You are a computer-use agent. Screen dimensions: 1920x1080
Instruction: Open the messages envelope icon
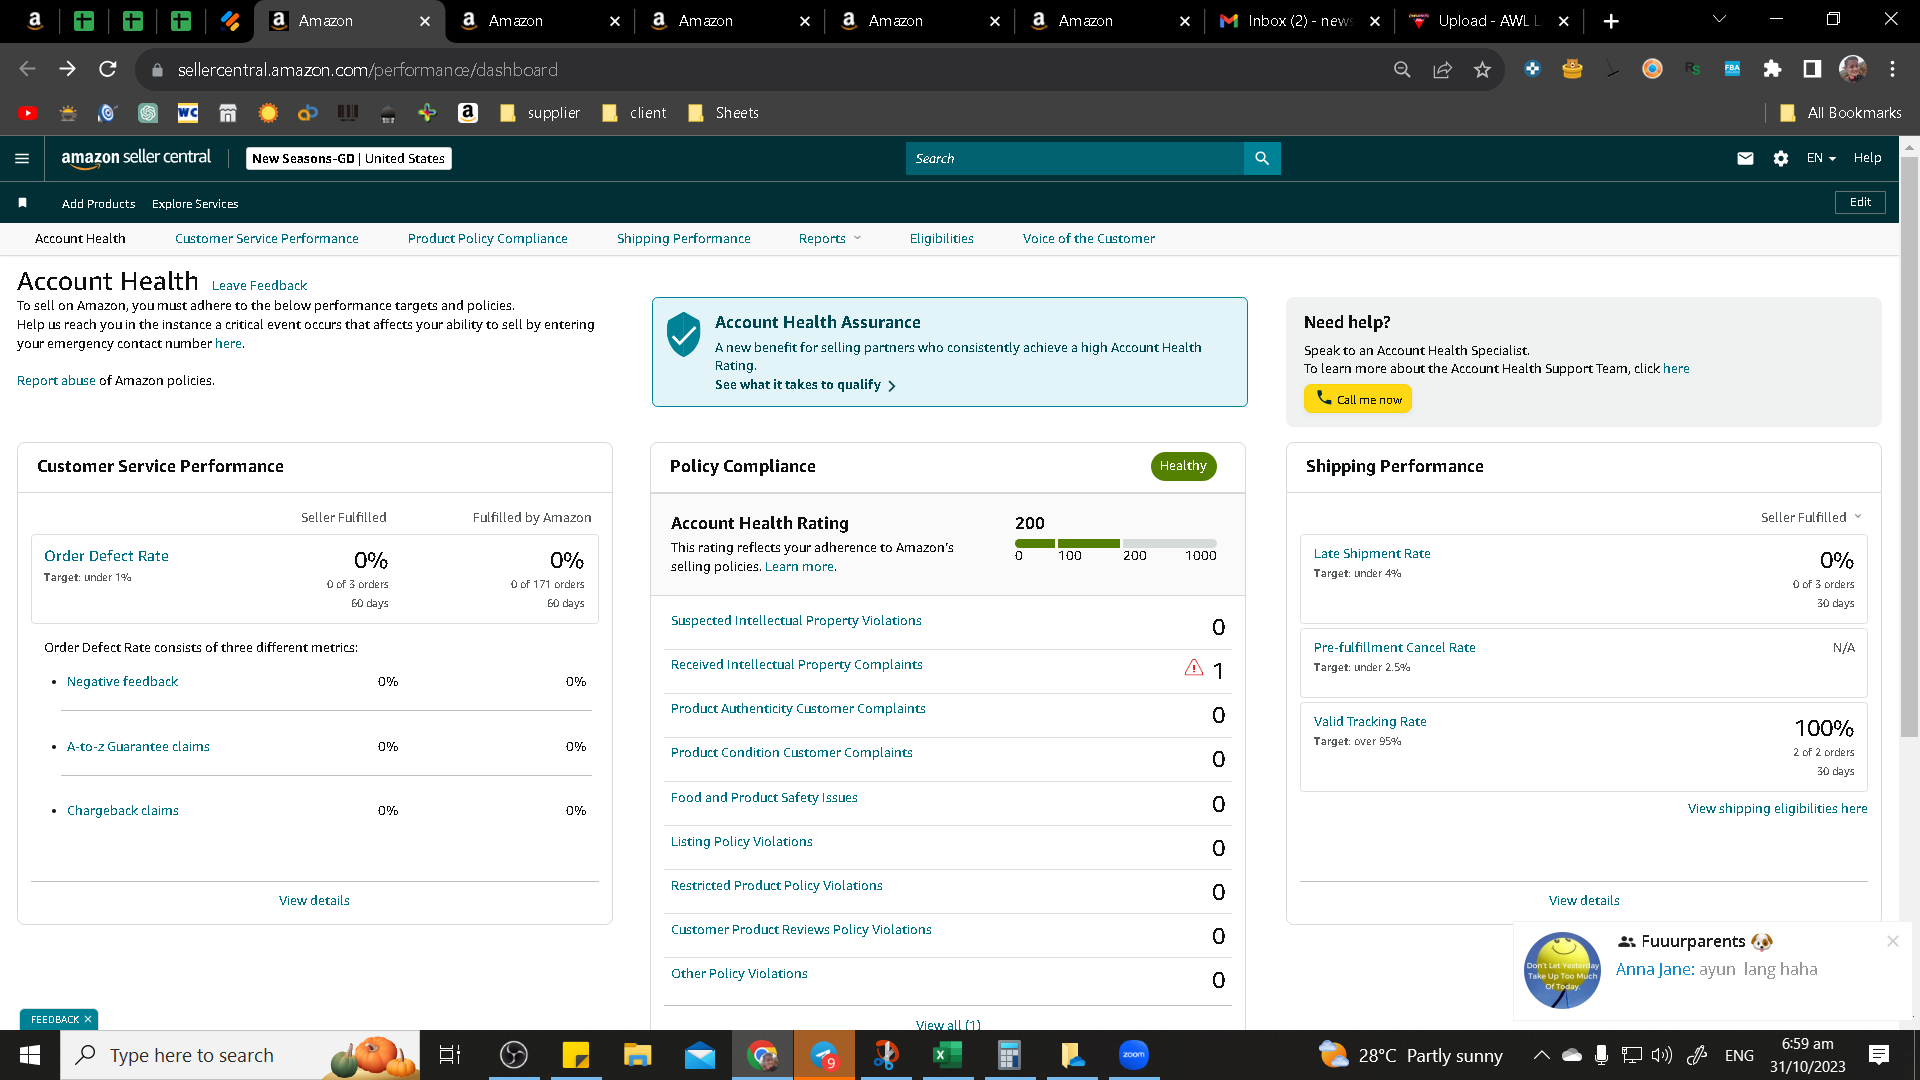(x=1745, y=158)
